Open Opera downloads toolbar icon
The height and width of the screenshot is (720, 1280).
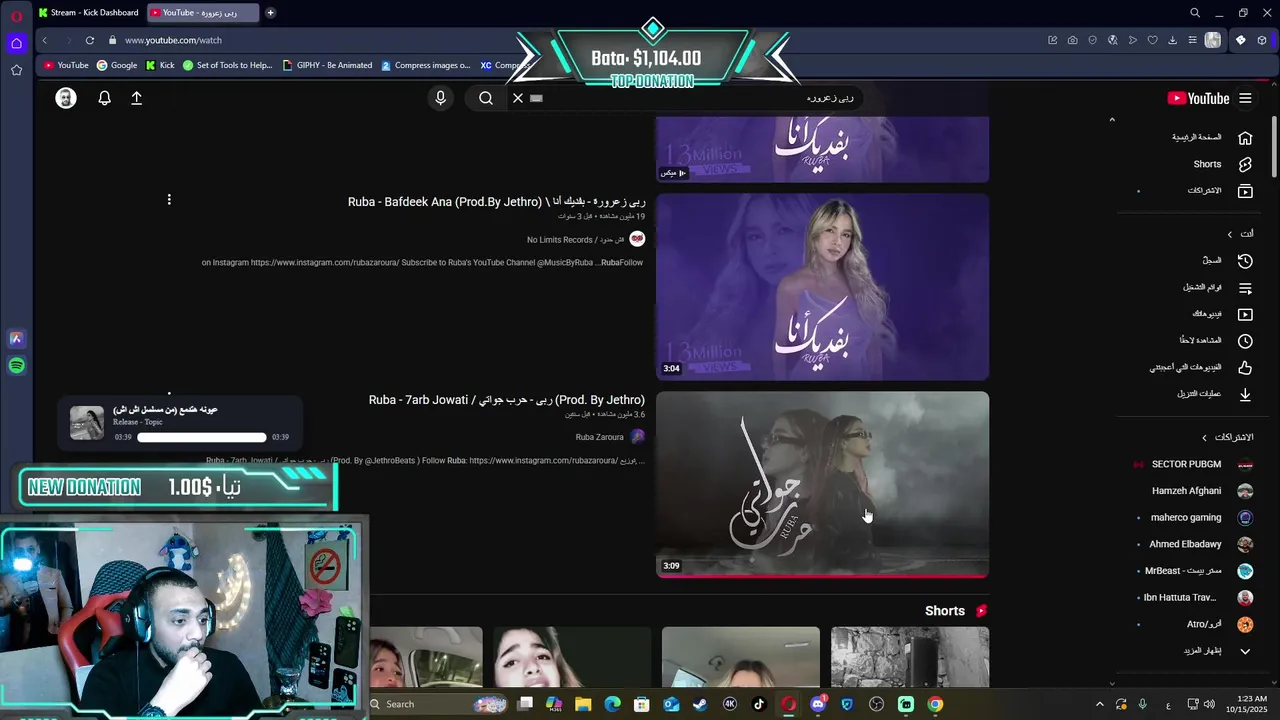1172,40
